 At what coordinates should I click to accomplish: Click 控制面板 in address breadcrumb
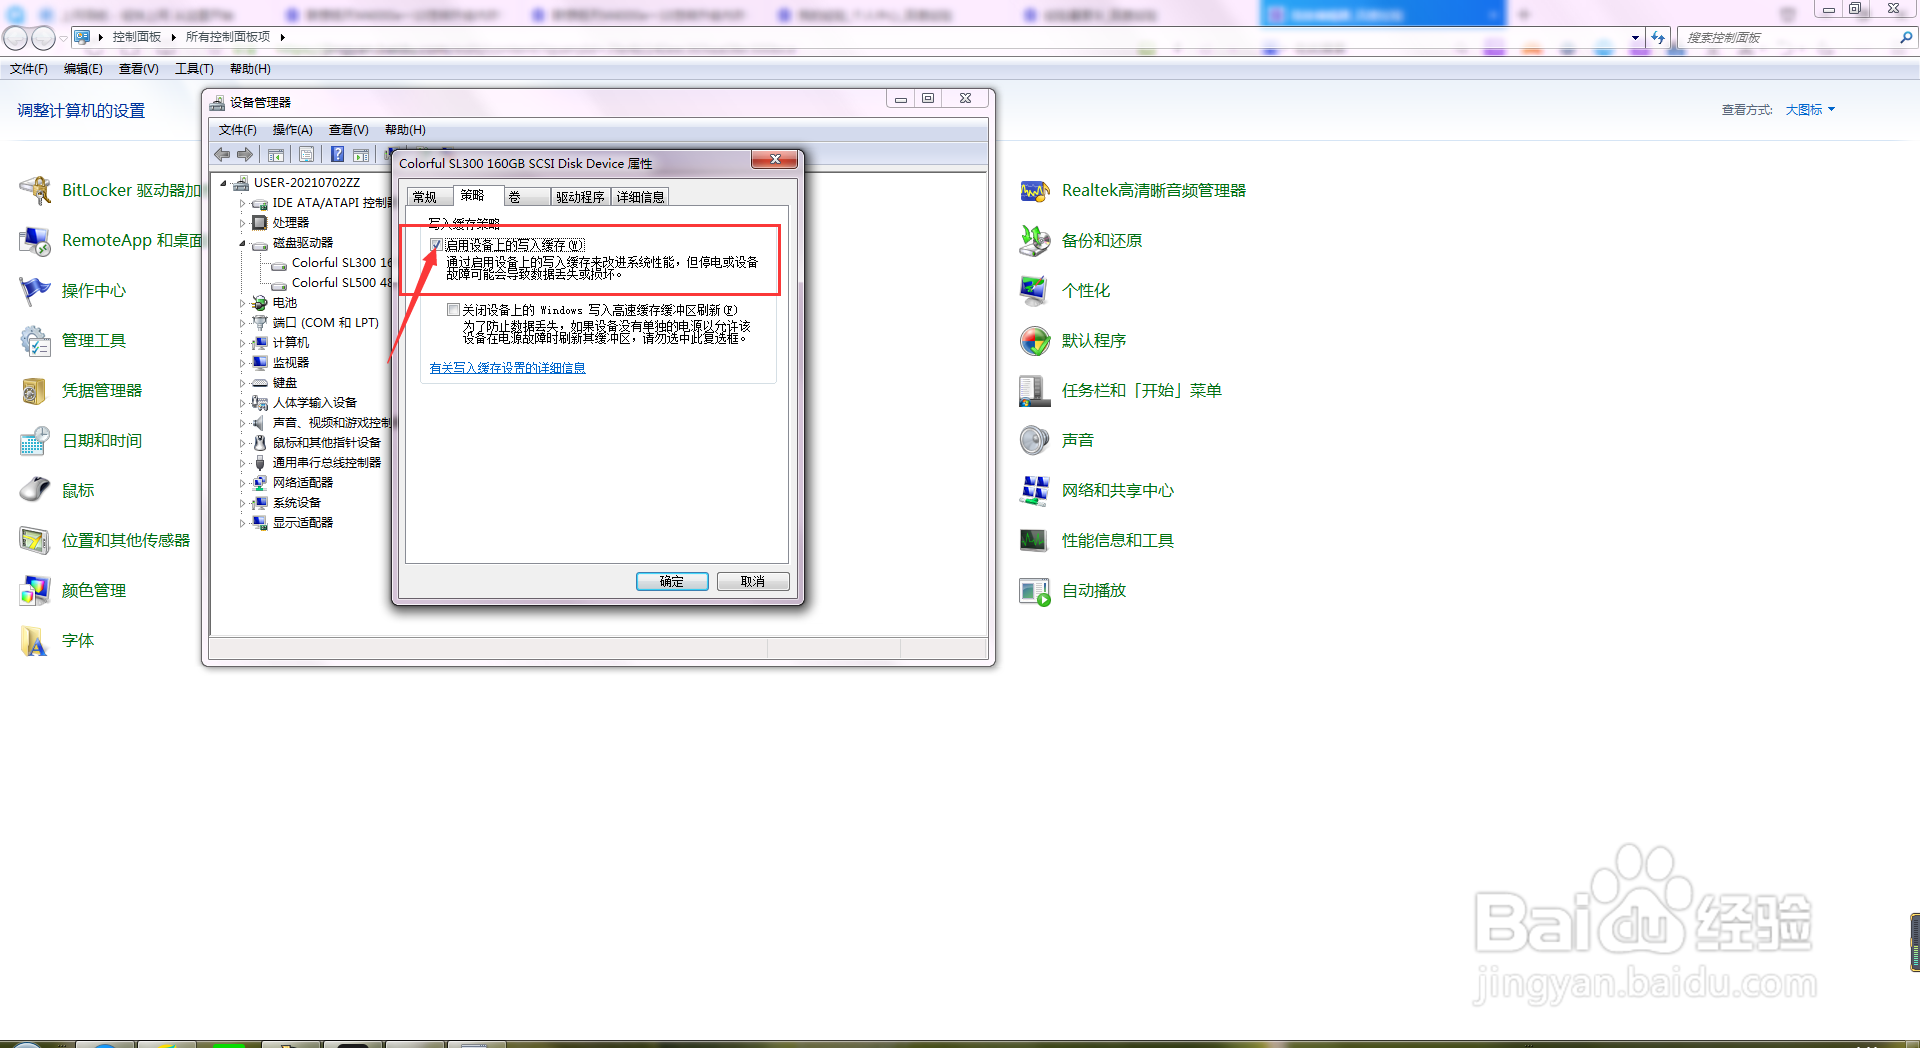[x=137, y=37]
